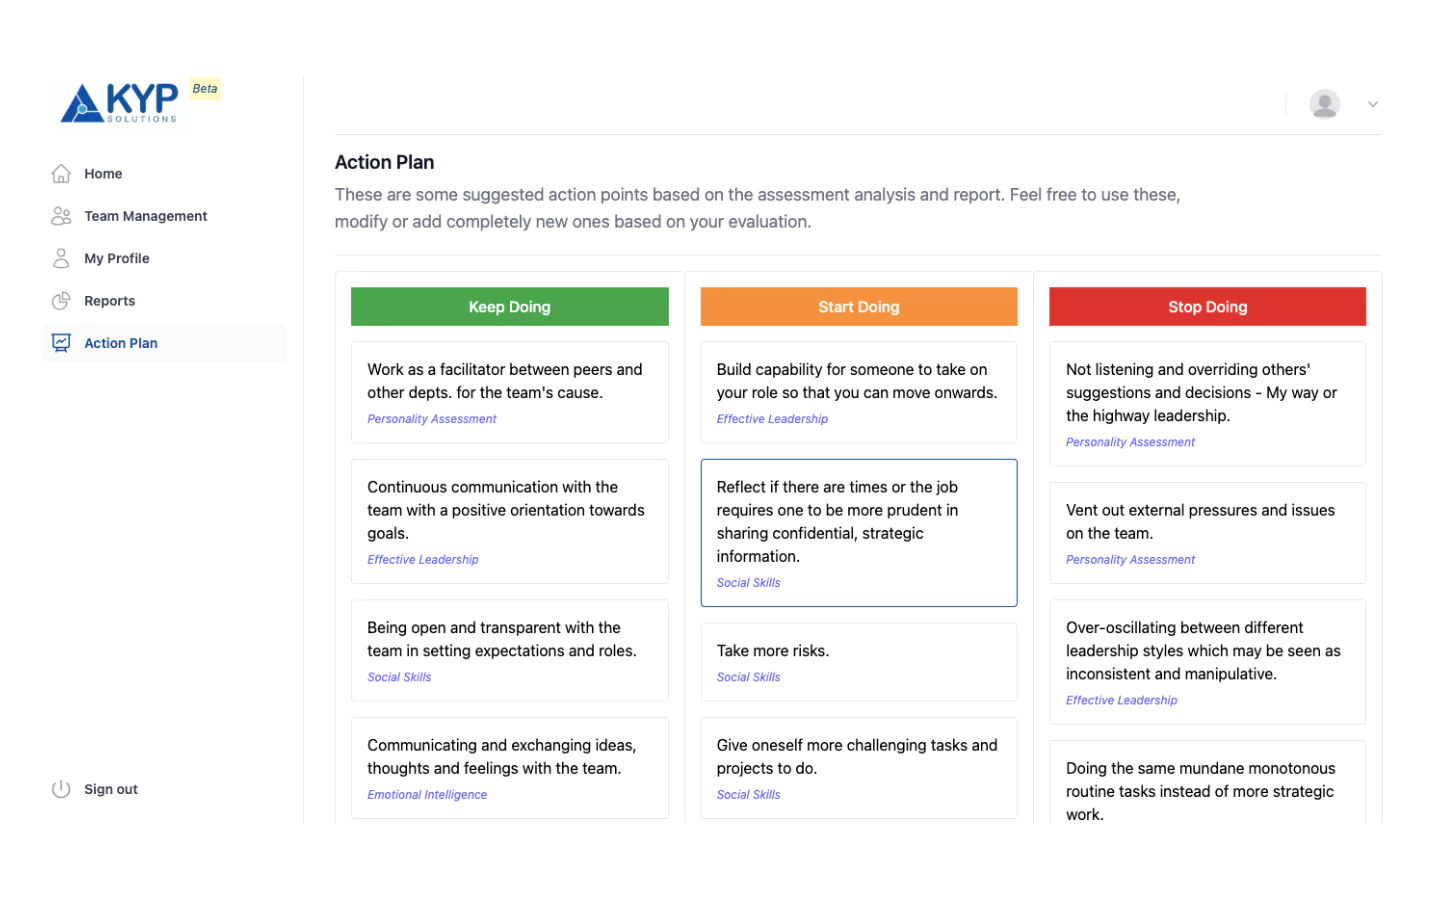
Task: Click the KYP Solutions logo
Action: (x=120, y=103)
